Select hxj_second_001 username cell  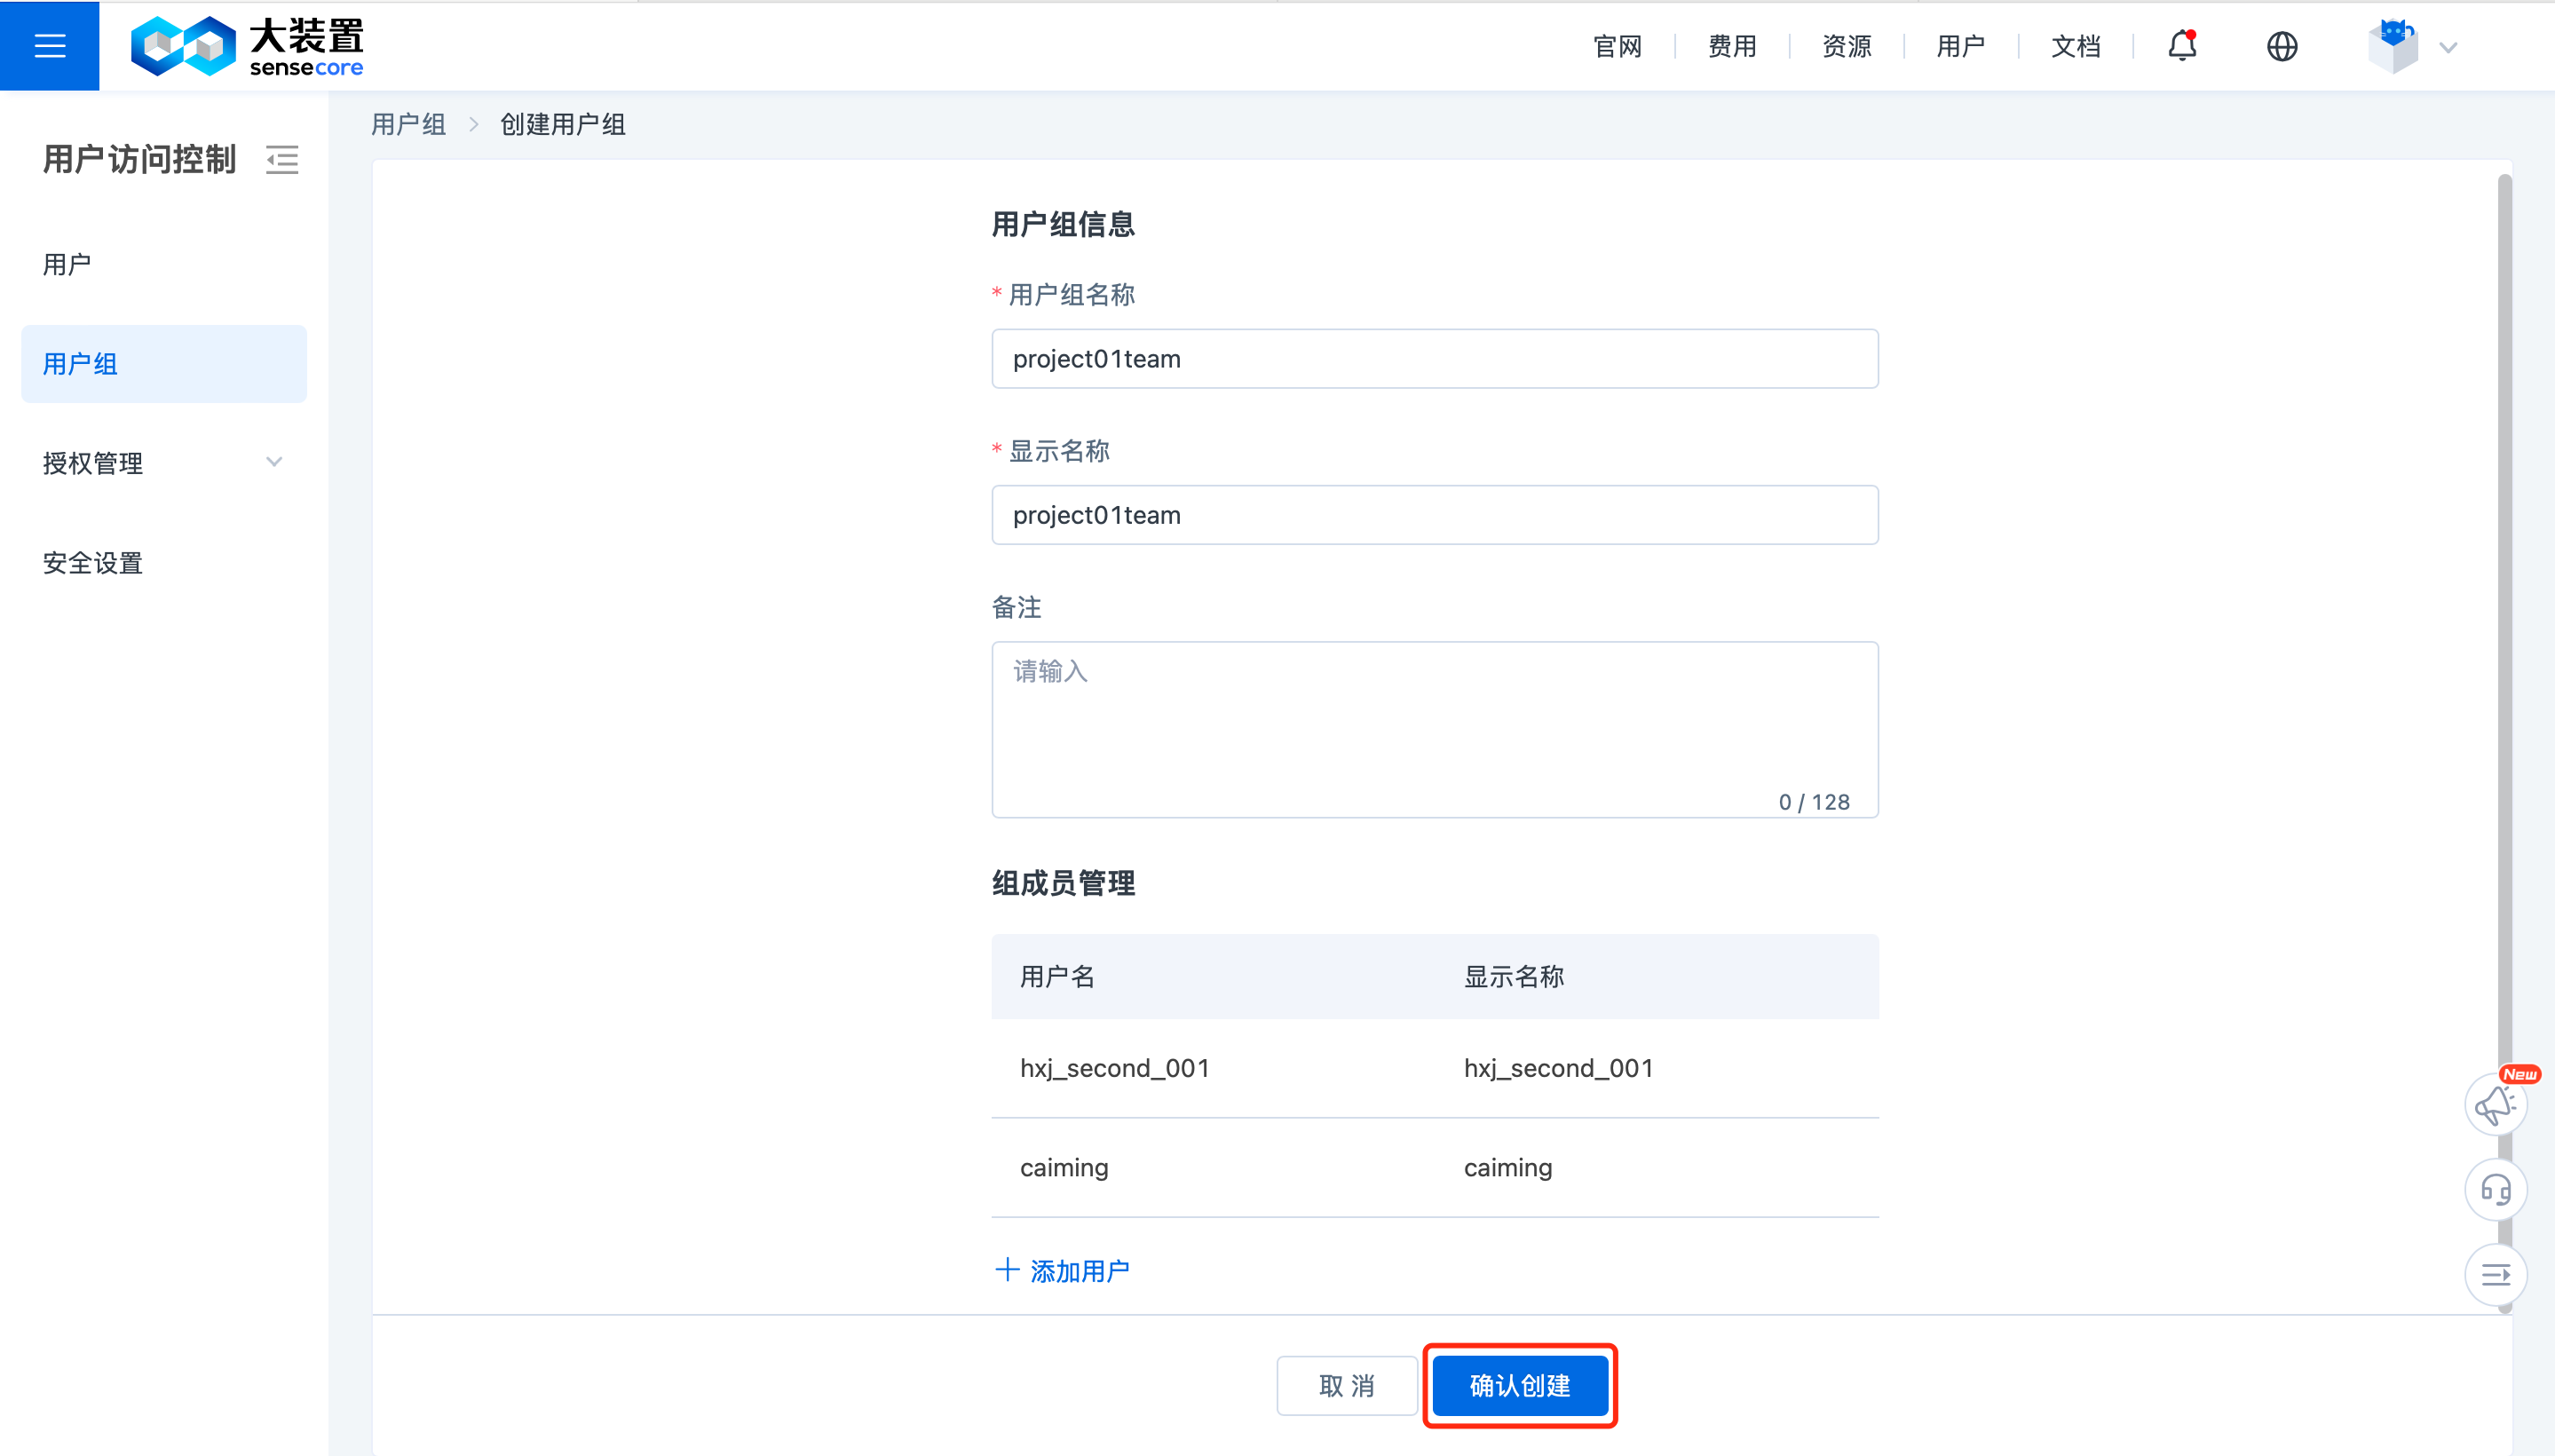(1114, 1068)
